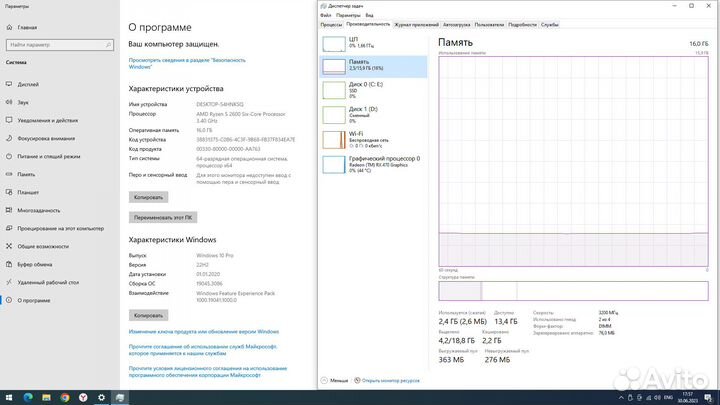Open Удаленный рабочий стол section
The image size is (720, 405).
coord(48,282)
